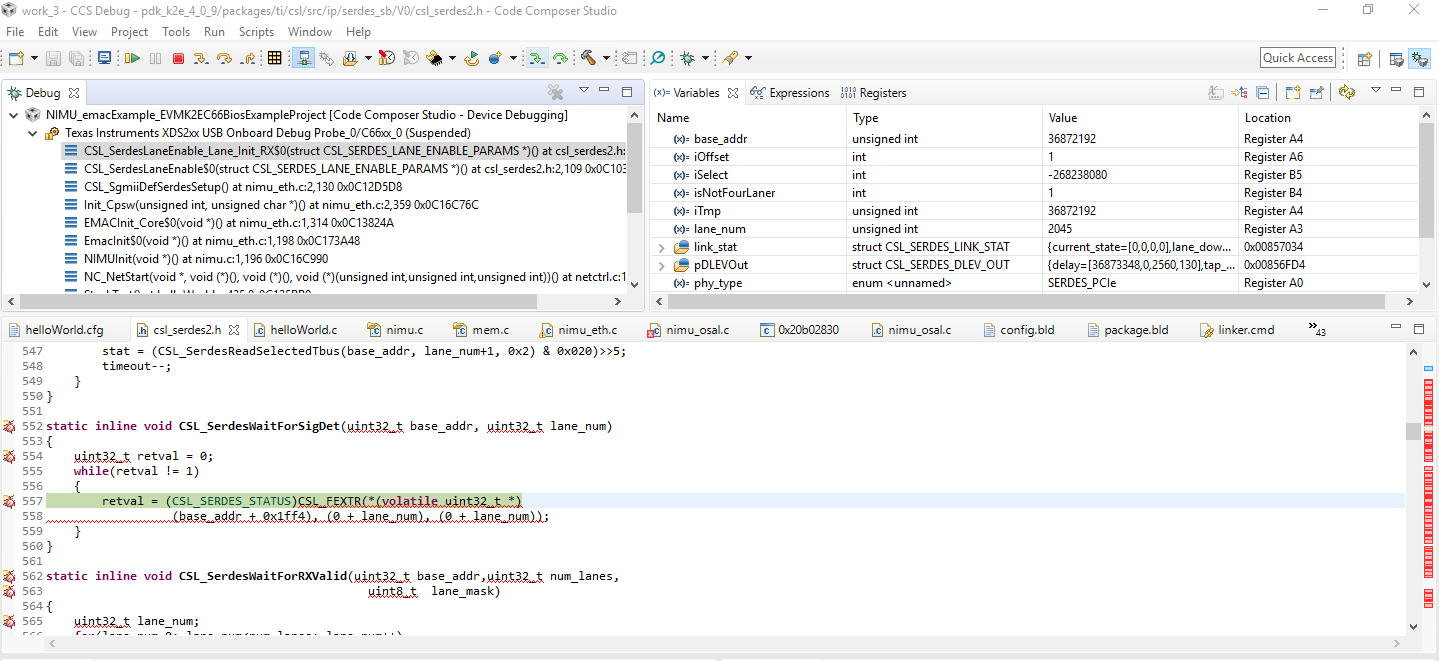The image size is (1439, 661).
Task: Collapse all entries in the Variables view
Action: (1263, 92)
